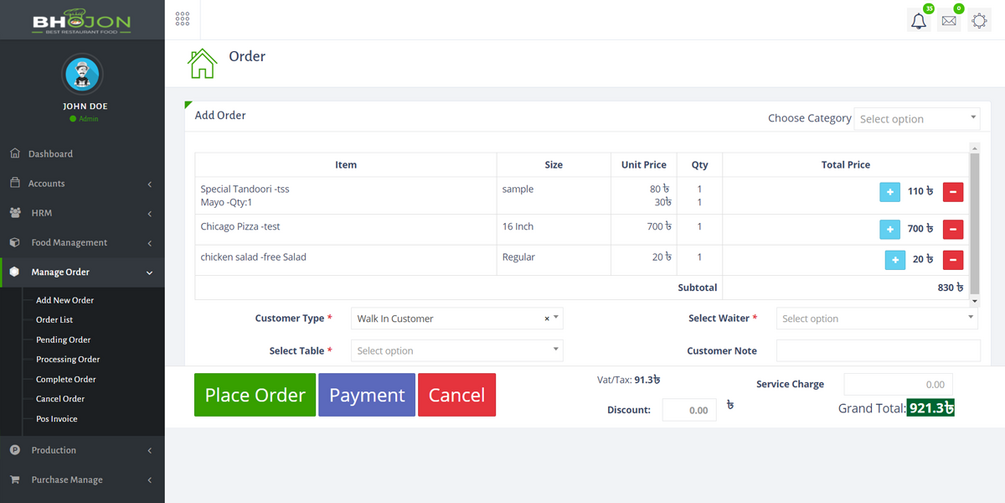Open Complete Order page
Image resolution: width=1005 pixels, height=503 pixels.
tap(66, 379)
